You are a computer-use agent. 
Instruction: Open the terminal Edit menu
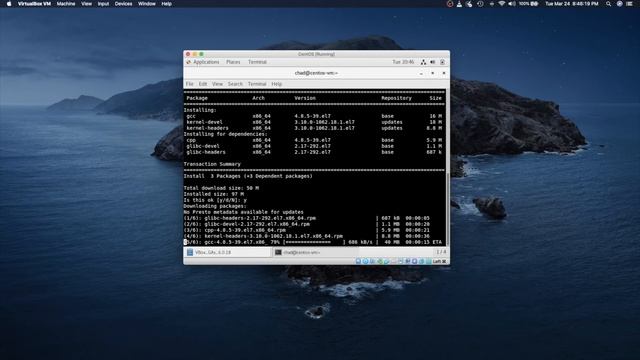point(203,84)
